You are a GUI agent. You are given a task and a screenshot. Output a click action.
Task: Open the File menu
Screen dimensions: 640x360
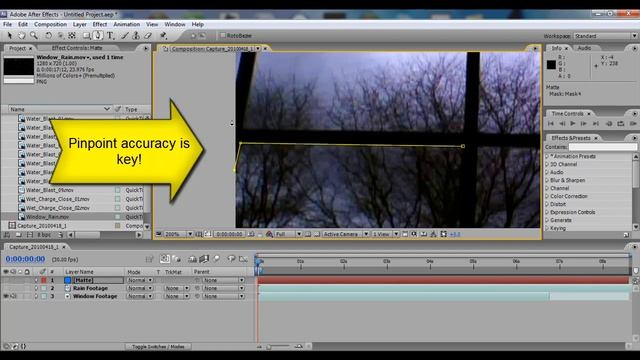coord(7,24)
